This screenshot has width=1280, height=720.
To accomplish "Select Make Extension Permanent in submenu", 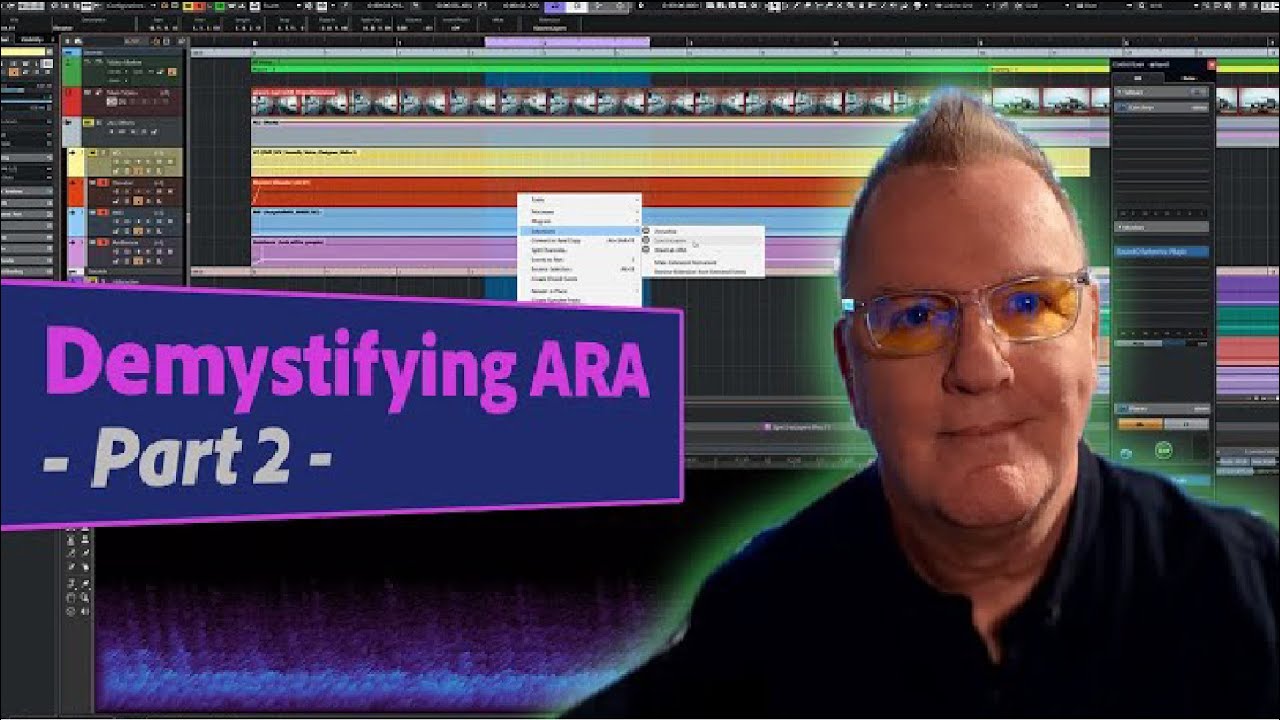I will pos(702,263).
